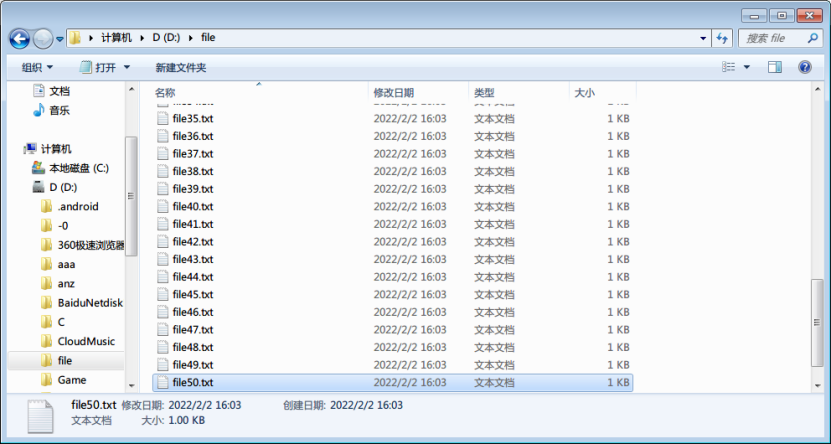Select 文档 in the navigation pane
The width and height of the screenshot is (831, 444).
(x=59, y=91)
